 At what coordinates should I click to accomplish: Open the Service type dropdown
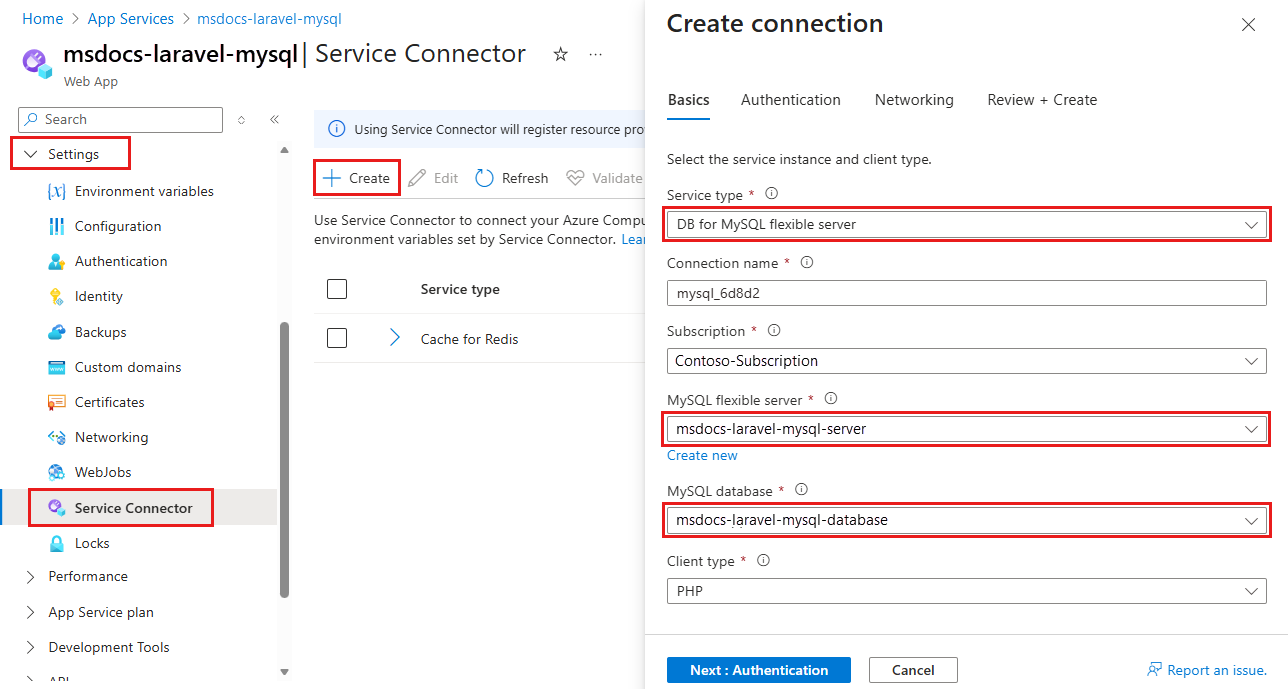[967, 224]
